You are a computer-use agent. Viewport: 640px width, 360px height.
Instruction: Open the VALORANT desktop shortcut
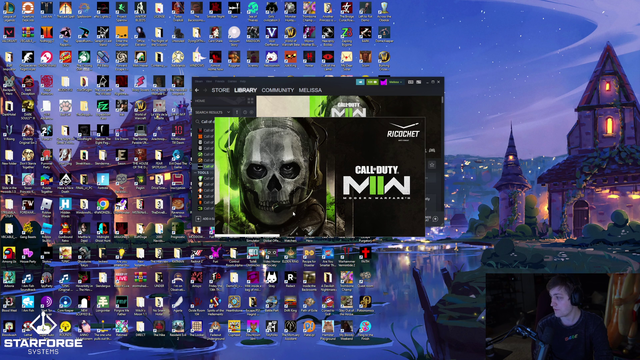point(9,33)
